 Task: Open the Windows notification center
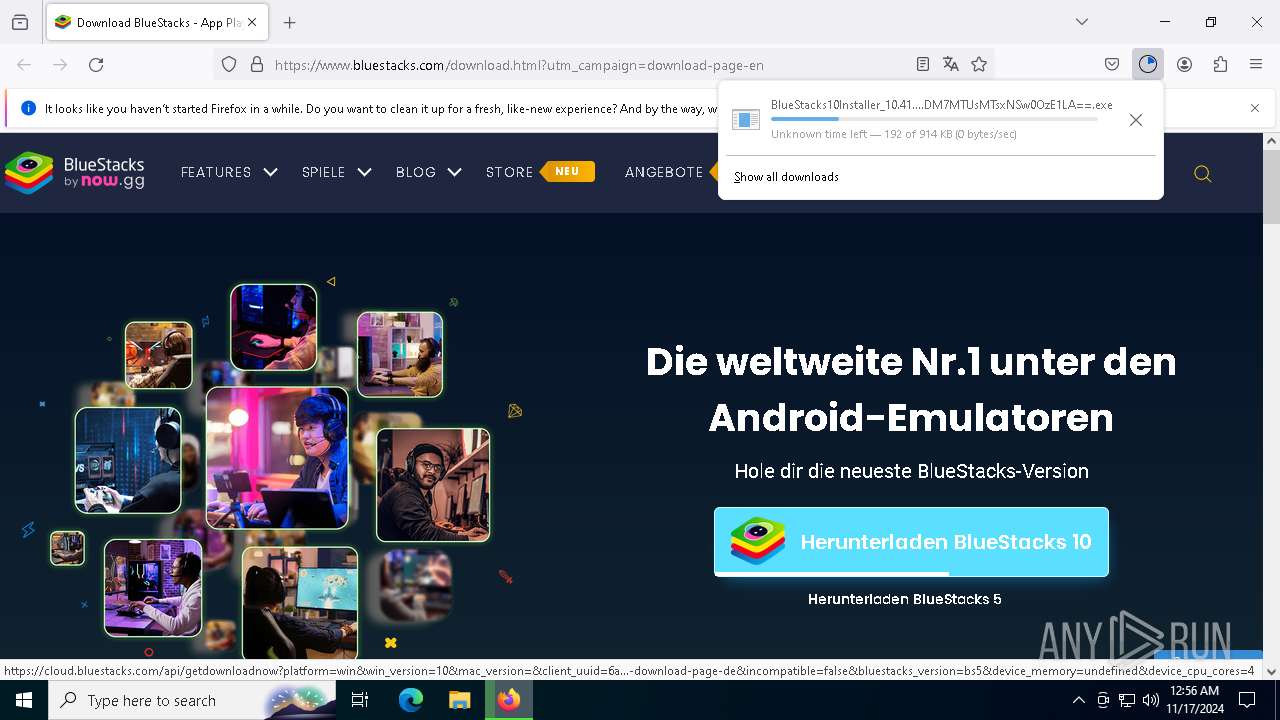pyautogui.click(x=1247, y=700)
